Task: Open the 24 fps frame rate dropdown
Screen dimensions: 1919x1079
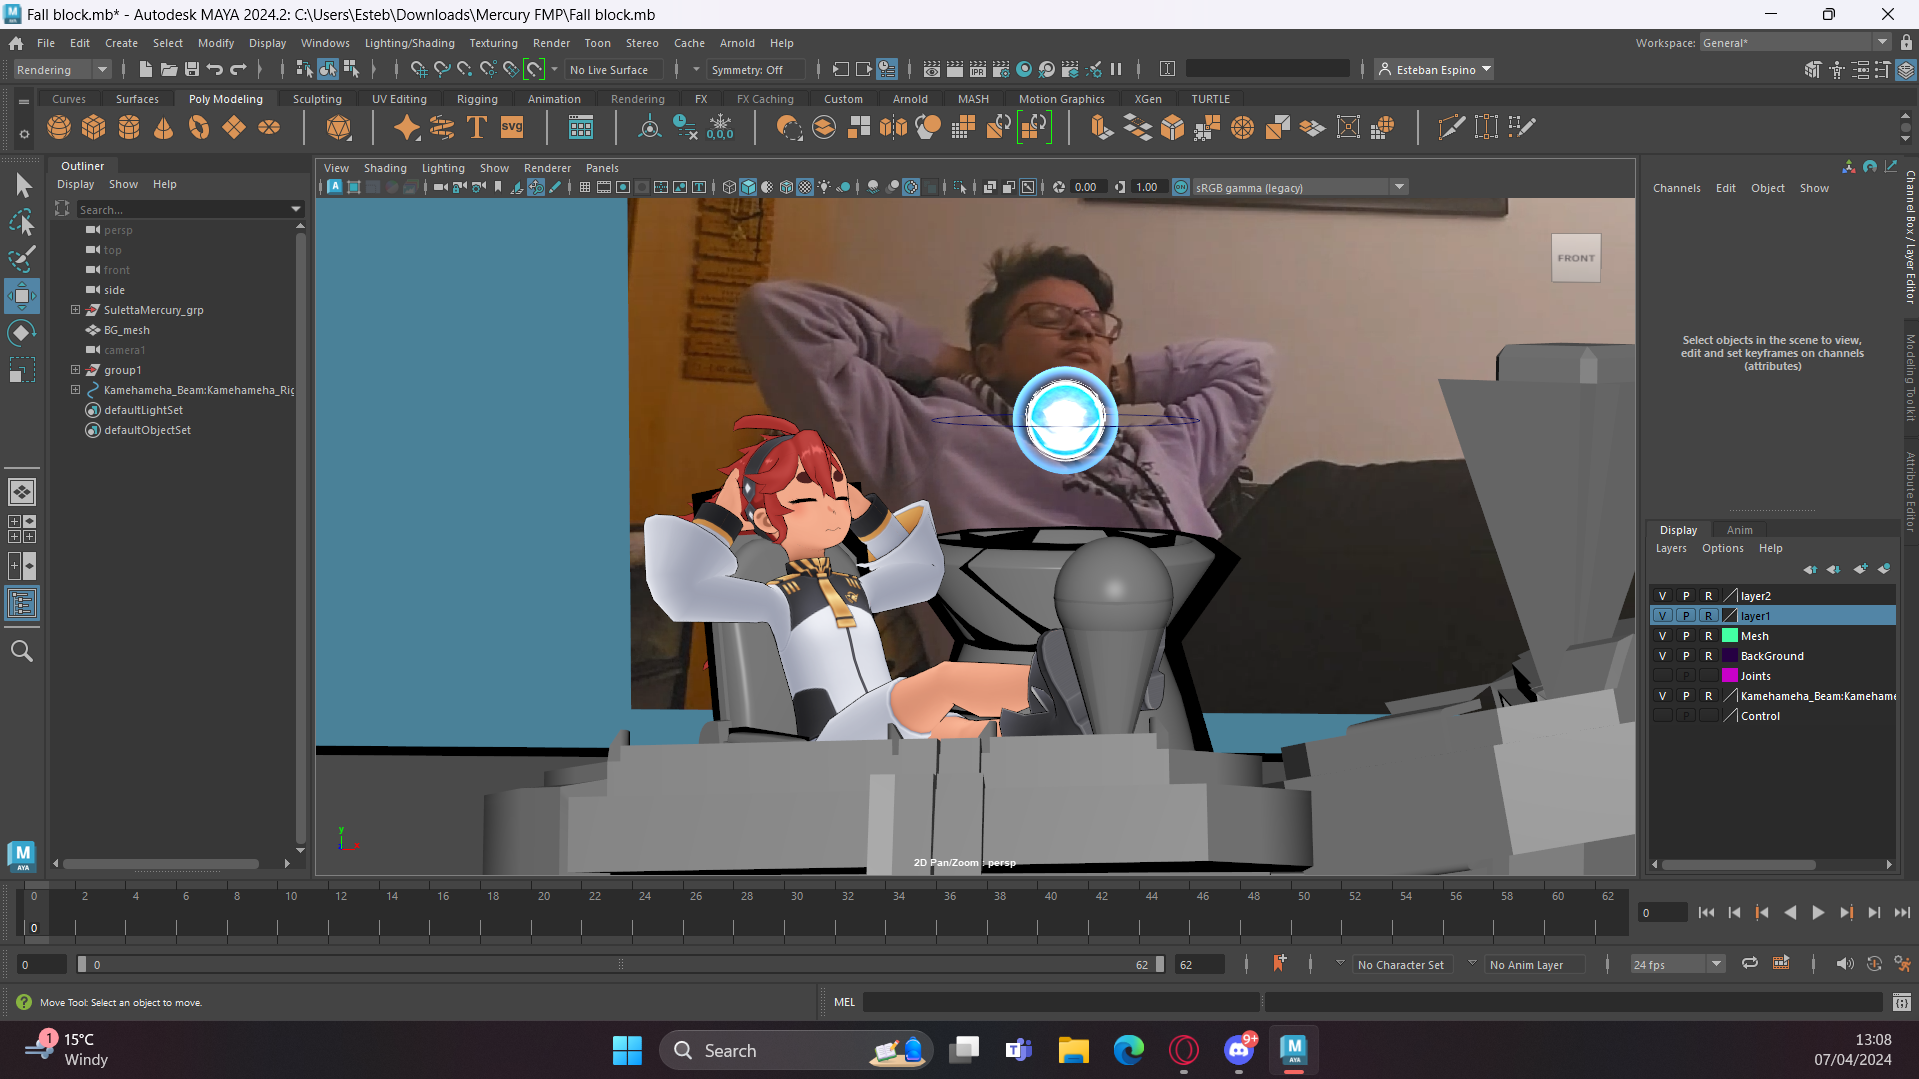Action: click(1677, 964)
